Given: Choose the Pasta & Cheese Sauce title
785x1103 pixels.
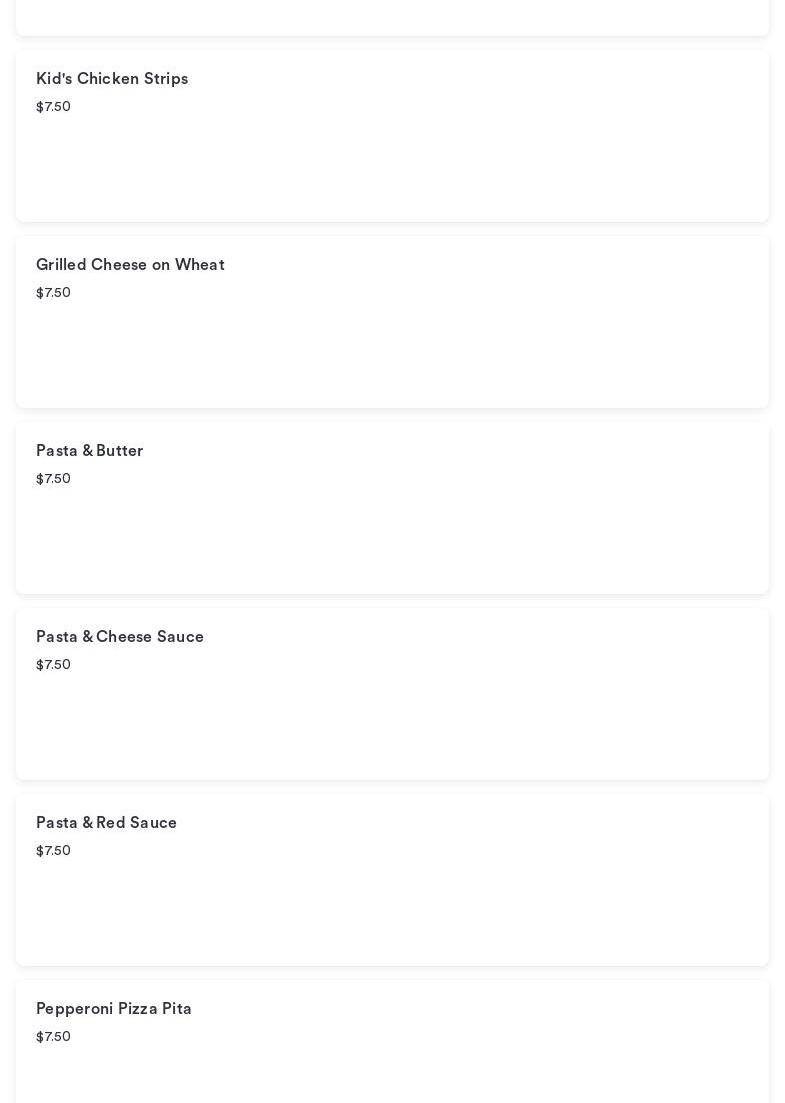Looking at the screenshot, I should click(x=120, y=637).
